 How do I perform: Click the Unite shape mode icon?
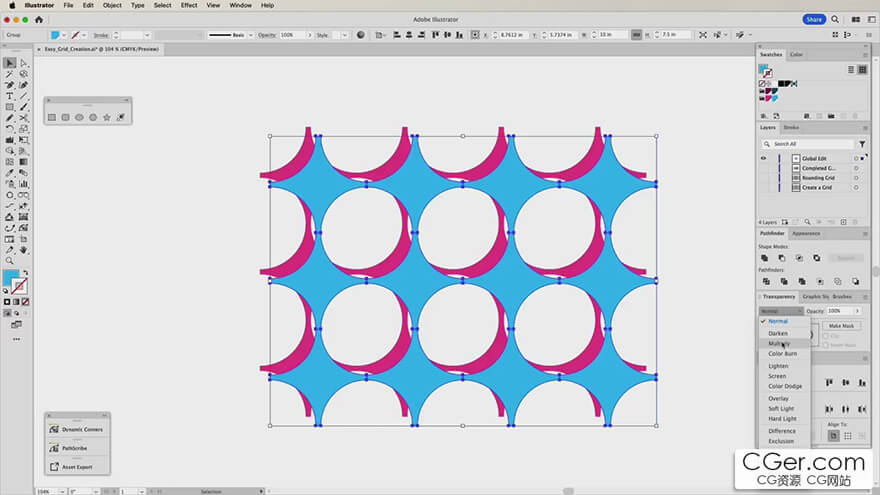coord(764,258)
